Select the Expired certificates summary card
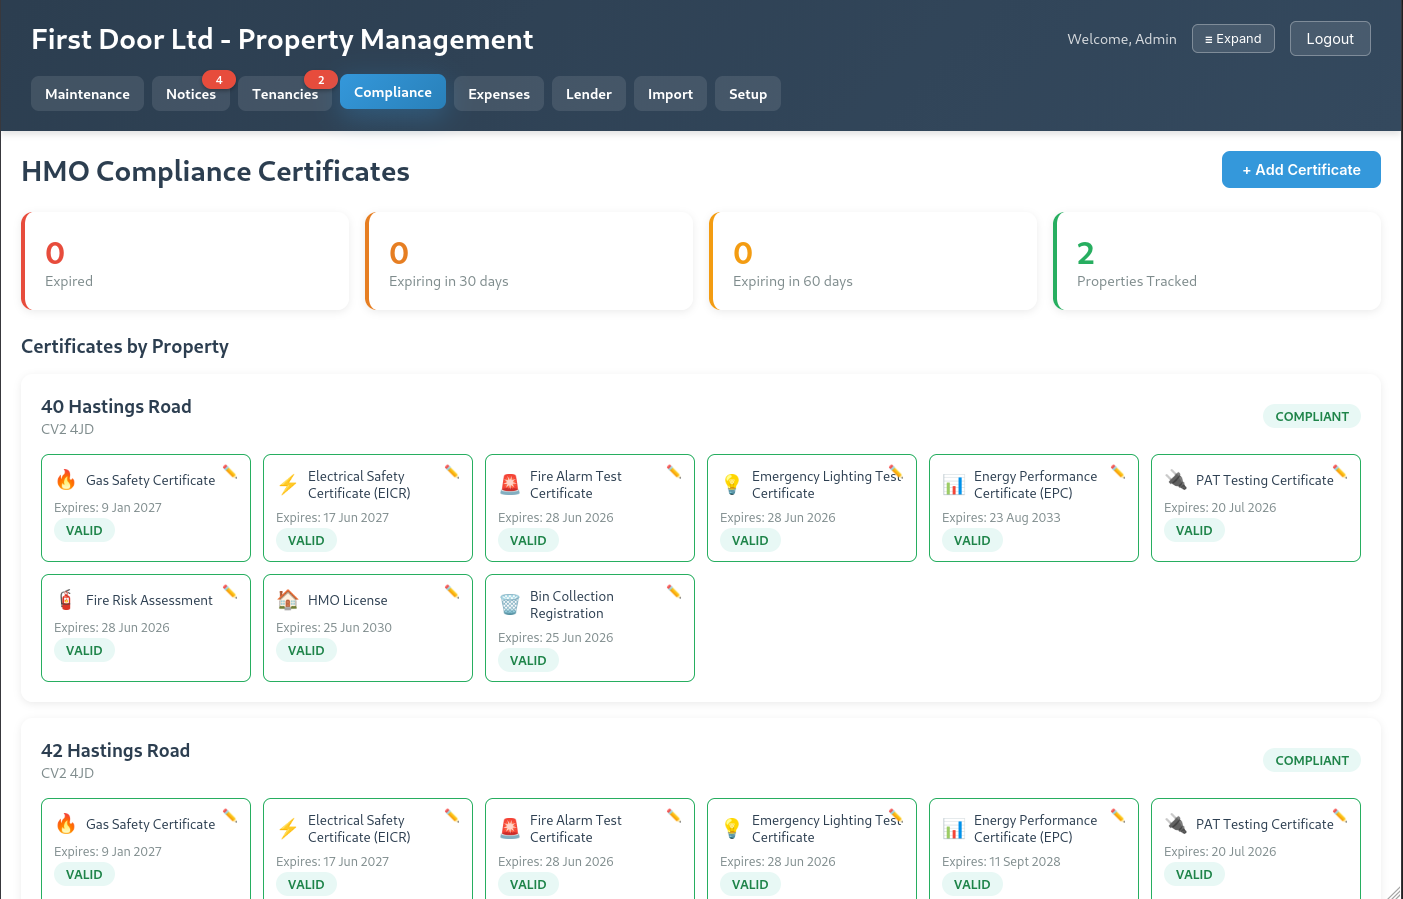Image resolution: width=1403 pixels, height=899 pixels. 185,260
